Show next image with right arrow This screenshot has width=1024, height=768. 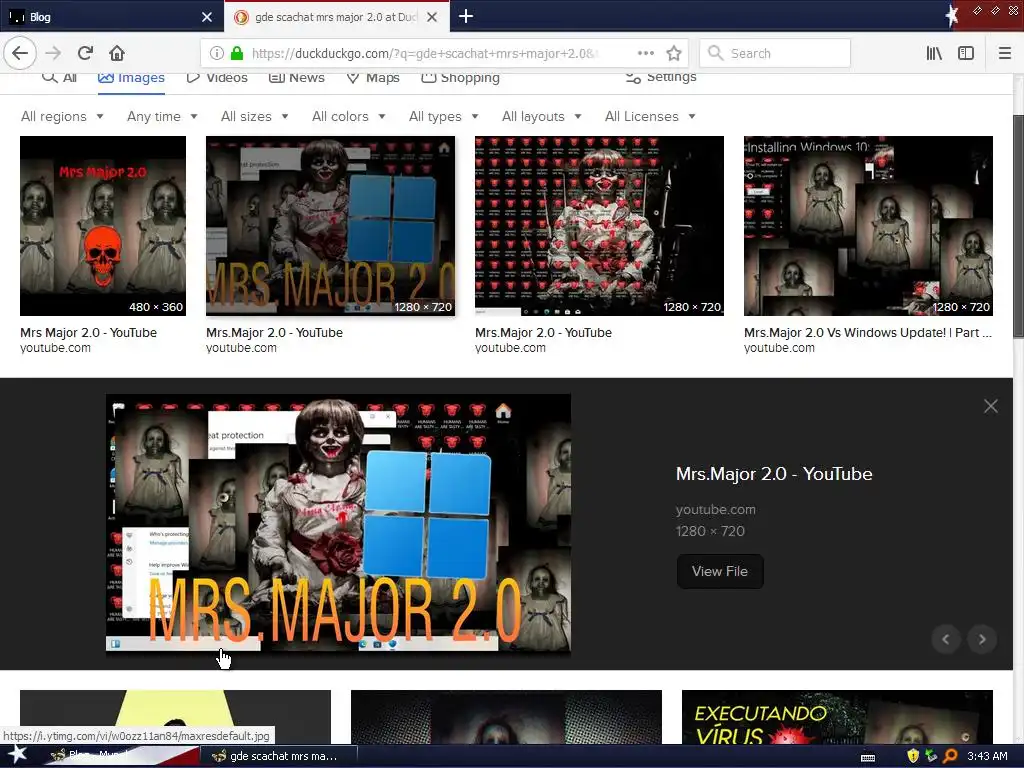(982, 639)
